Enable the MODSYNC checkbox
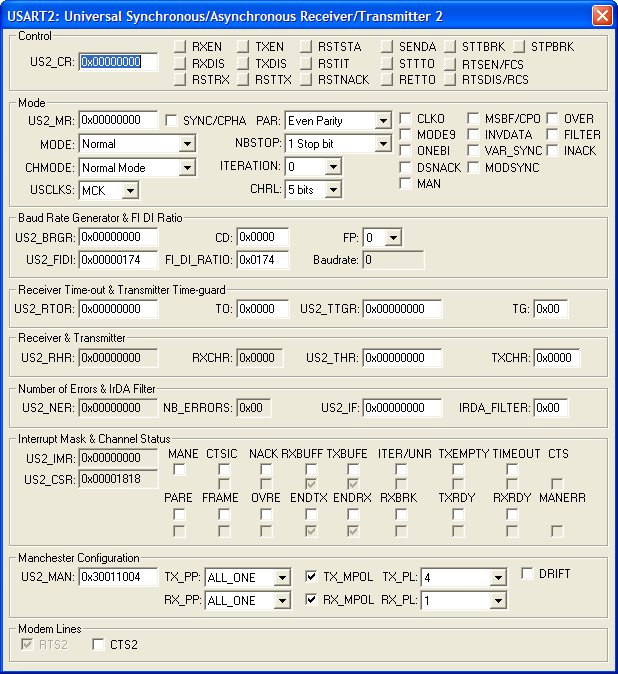The height and width of the screenshot is (674, 618). (x=473, y=168)
